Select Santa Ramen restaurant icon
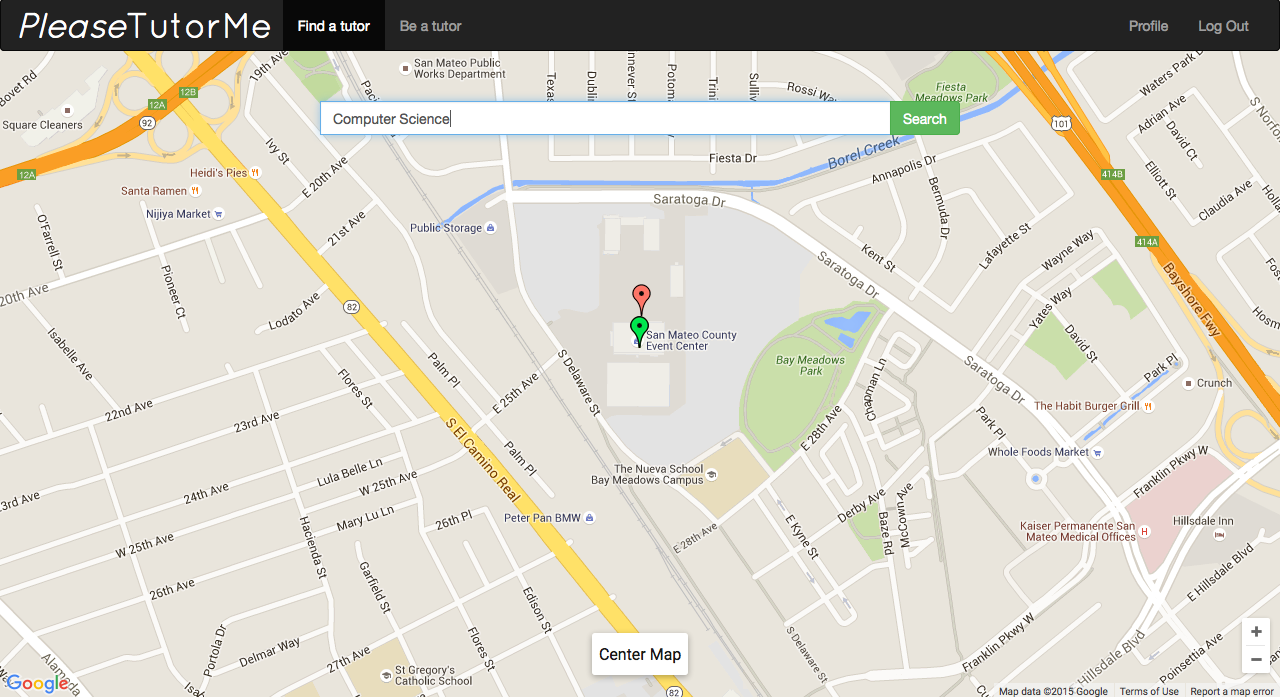The height and width of the screenshot is (697, 1280). (x=196, y=191)
